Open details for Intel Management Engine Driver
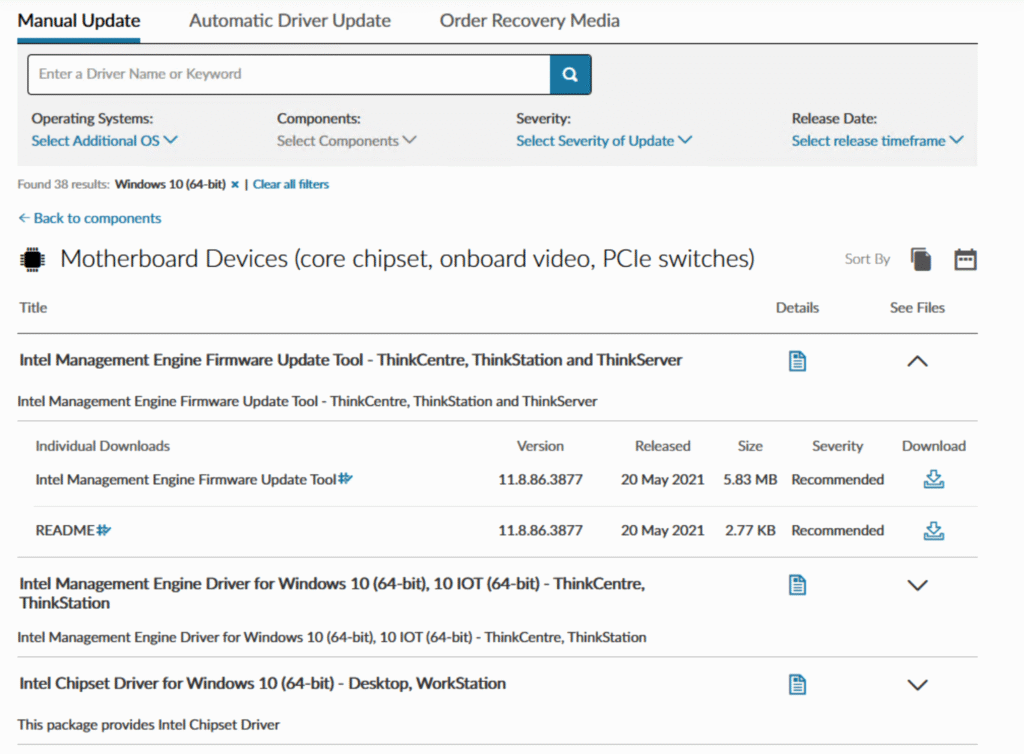Screen dimensions: 1024x754 pos(797,585)
